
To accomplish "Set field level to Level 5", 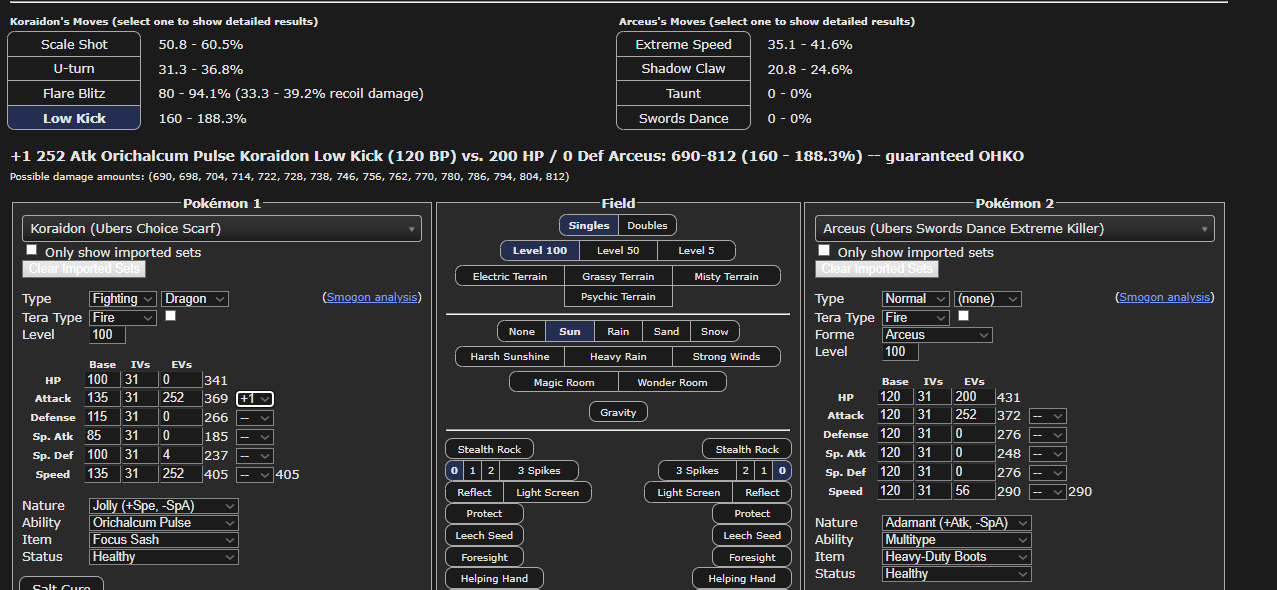I will pyautogui.click(x=696, y=251).
